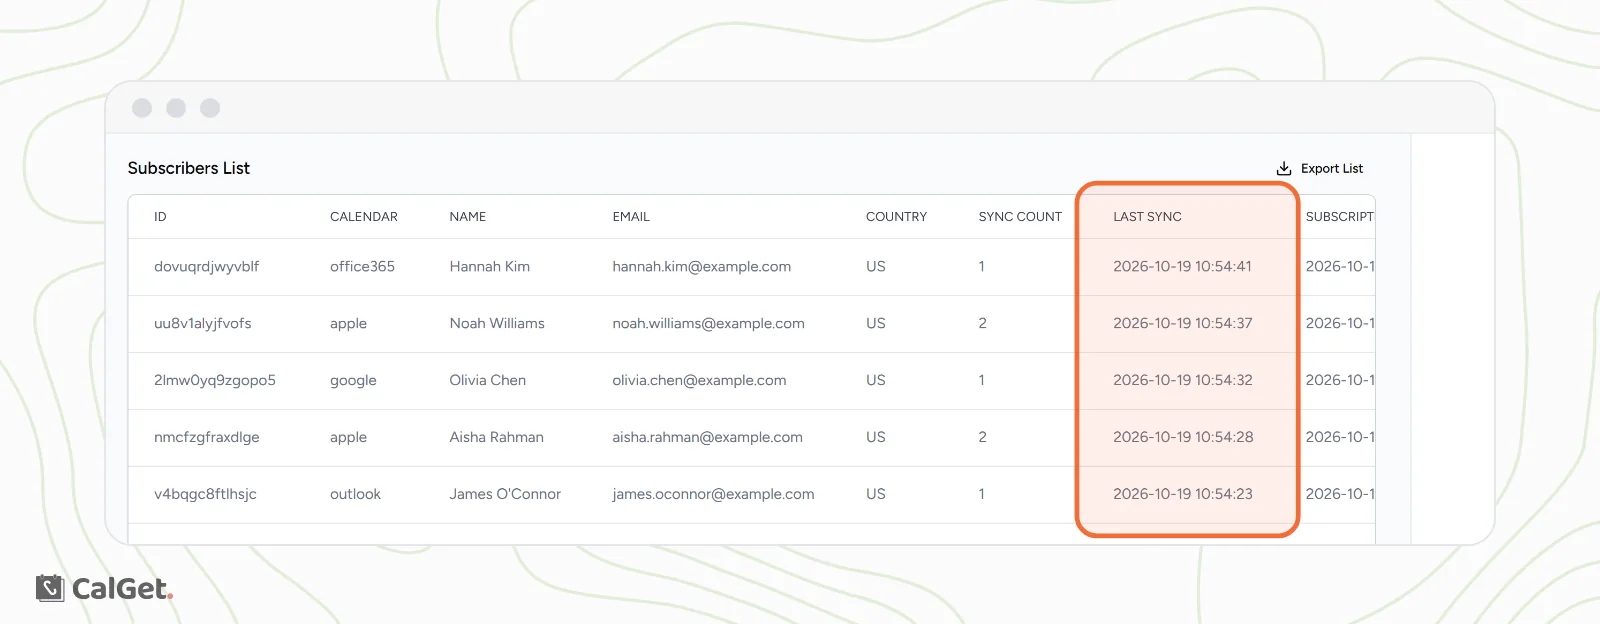This screenshot has height=624, width=1600.
Task: Click the CalGet logo
Action: (104, 588)
